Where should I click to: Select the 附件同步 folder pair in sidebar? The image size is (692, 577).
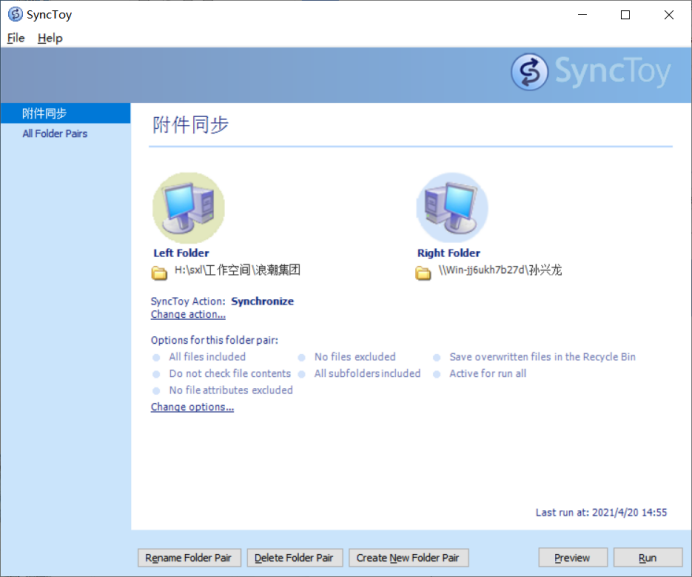tap(65, 113)
